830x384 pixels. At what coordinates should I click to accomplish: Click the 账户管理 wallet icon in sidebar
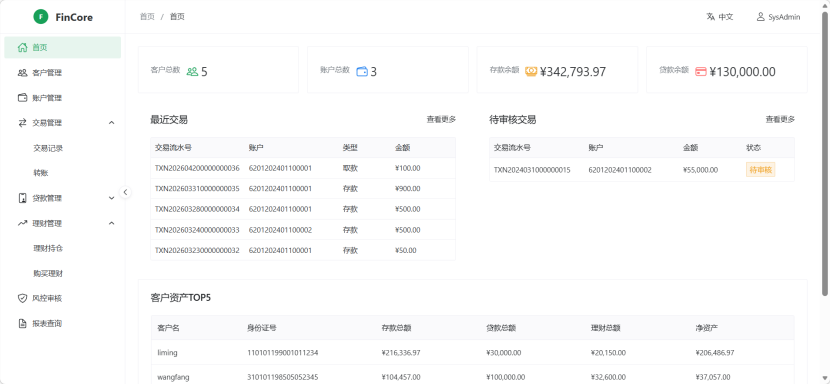(22, 97)
